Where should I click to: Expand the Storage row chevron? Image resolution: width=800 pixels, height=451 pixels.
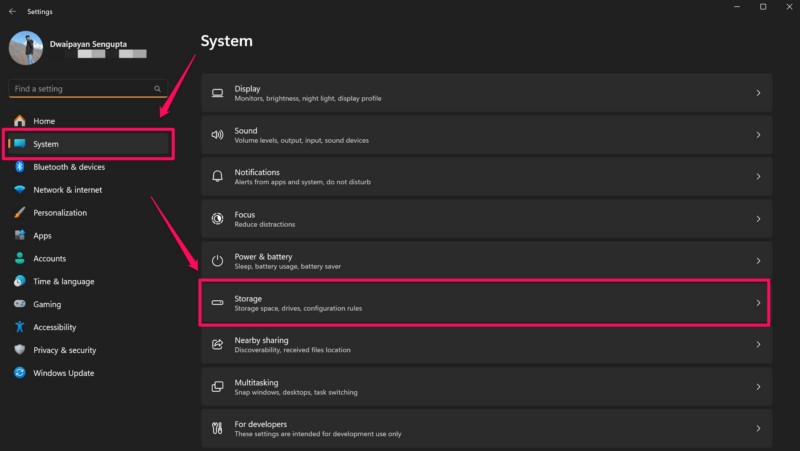coord(758,303)
